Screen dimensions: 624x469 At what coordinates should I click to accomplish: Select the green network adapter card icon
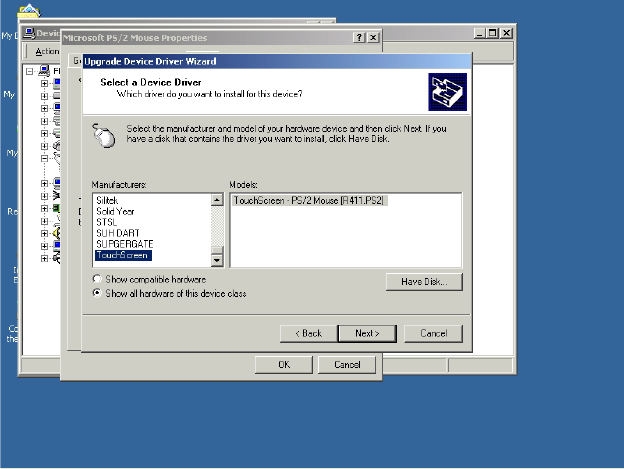click(x=57, y=208)
